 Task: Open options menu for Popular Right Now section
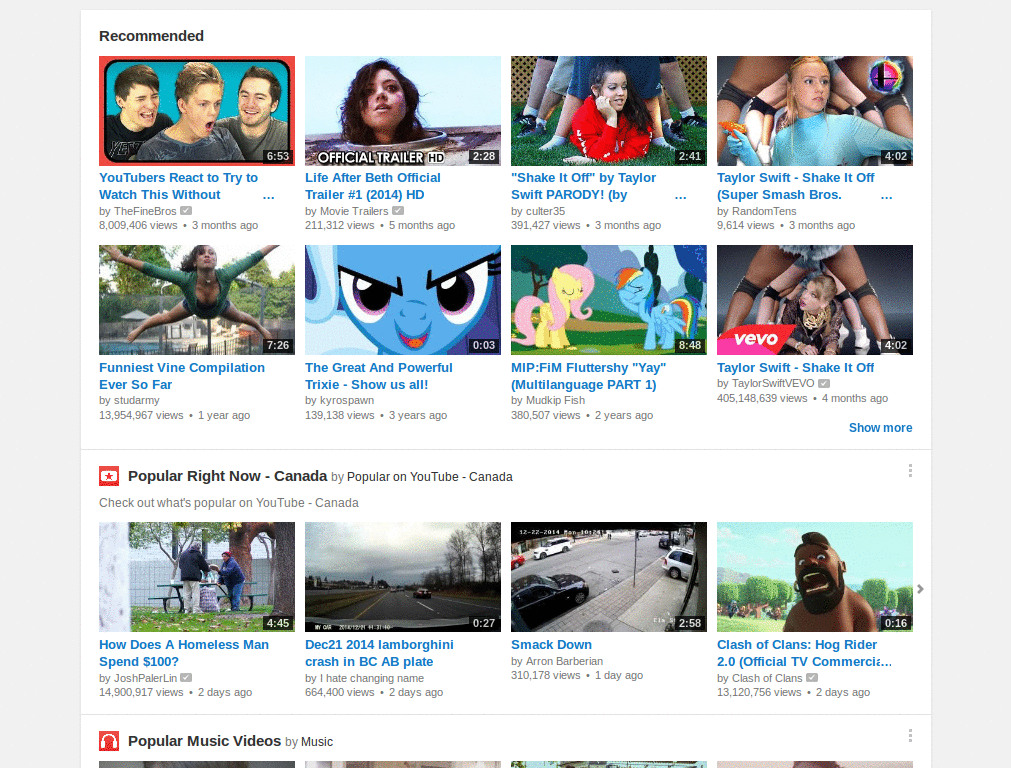pos(910,471)
